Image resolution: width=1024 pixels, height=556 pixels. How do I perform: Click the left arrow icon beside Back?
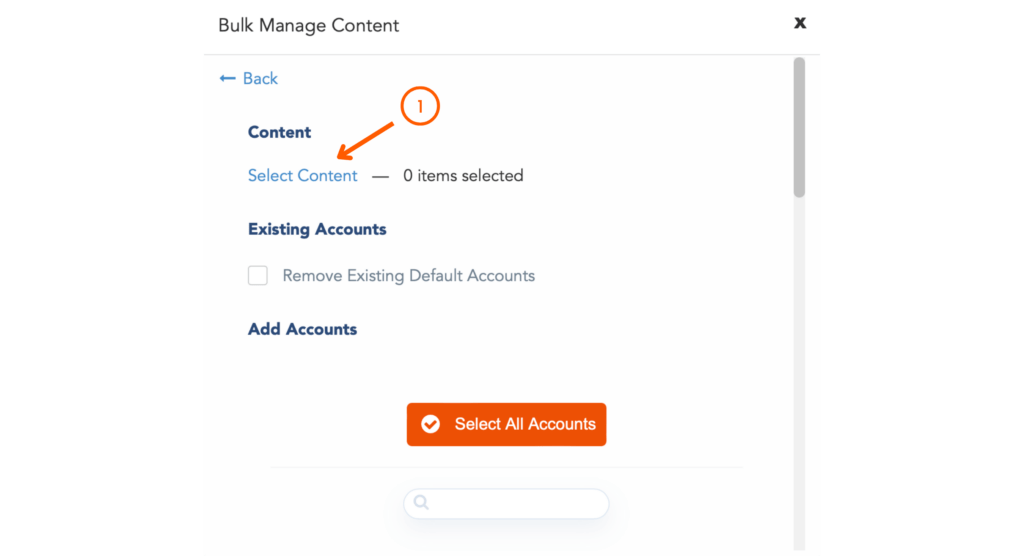[227, 78]
